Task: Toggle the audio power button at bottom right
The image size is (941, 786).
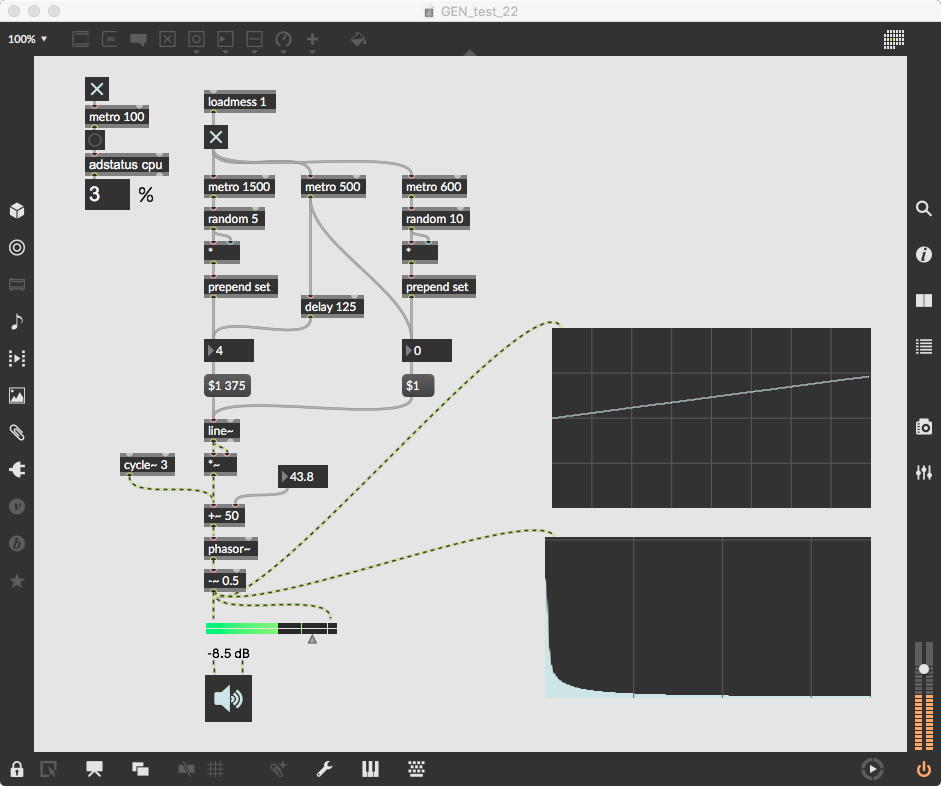Action: [923, 769]
